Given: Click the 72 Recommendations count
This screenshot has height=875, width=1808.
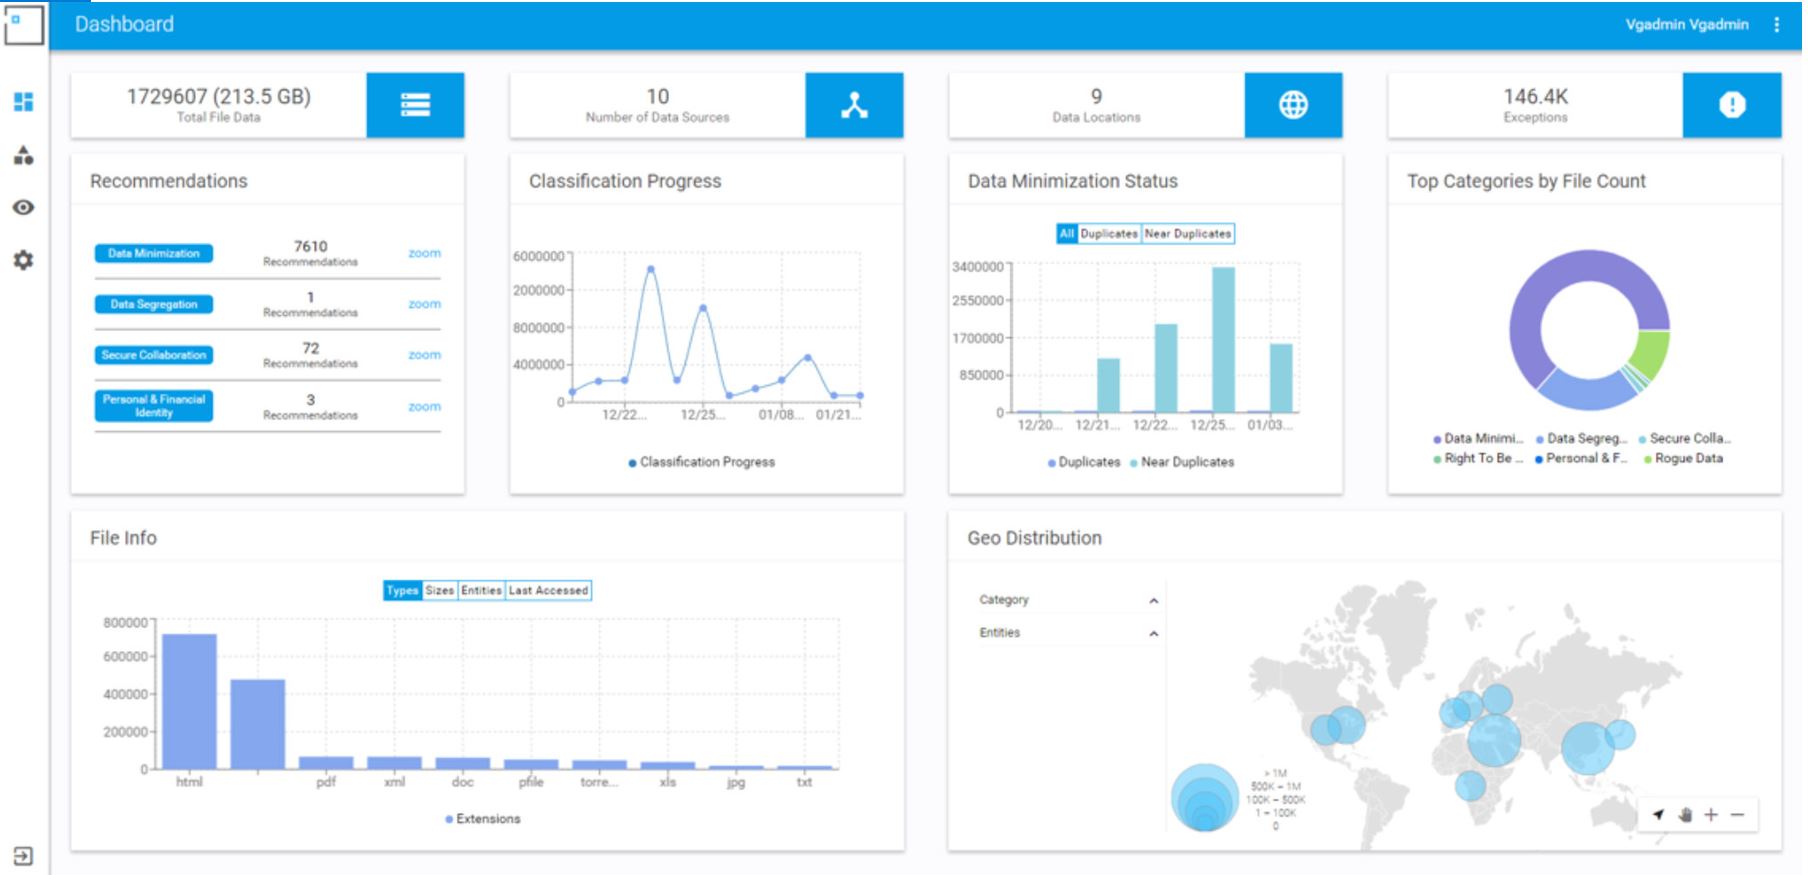Looking at the screenshot, I should click(310, 348).
